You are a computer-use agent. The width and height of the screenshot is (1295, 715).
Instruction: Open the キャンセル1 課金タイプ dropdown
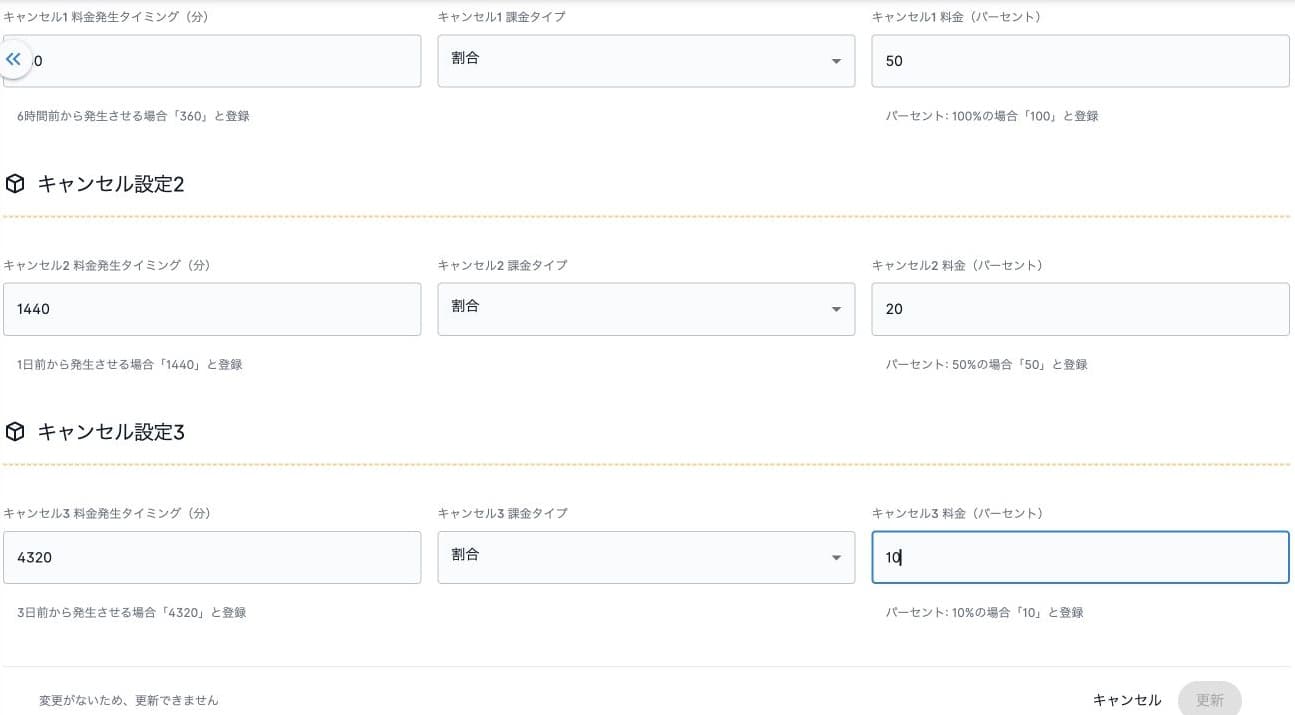point(646,61)
